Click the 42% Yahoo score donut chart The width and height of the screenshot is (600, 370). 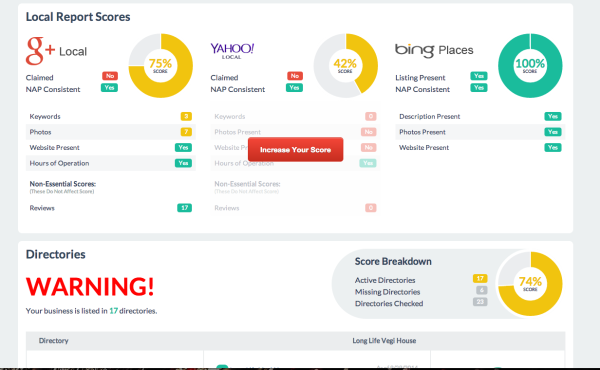[x=346, y=65]
